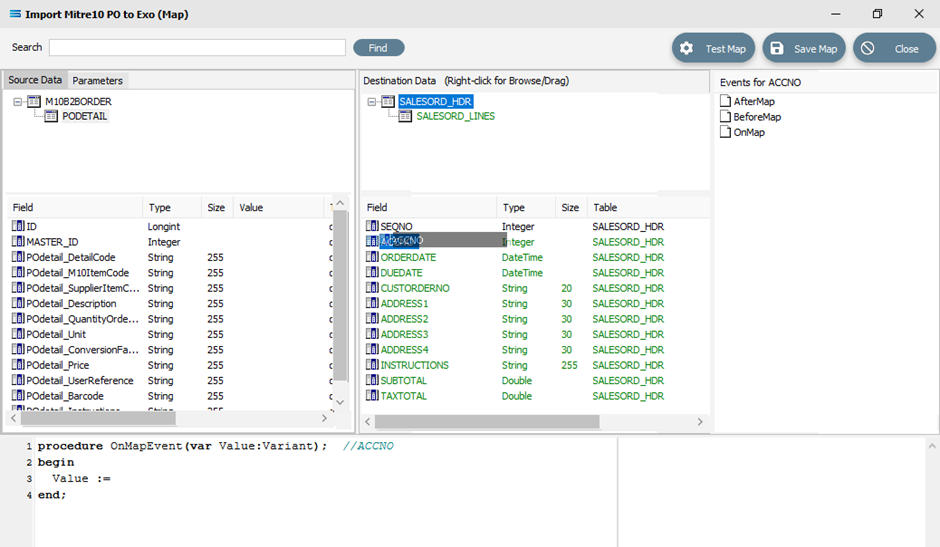
Task: Click destination horizontal scrollbar thumb
Action: coord(487,422)
